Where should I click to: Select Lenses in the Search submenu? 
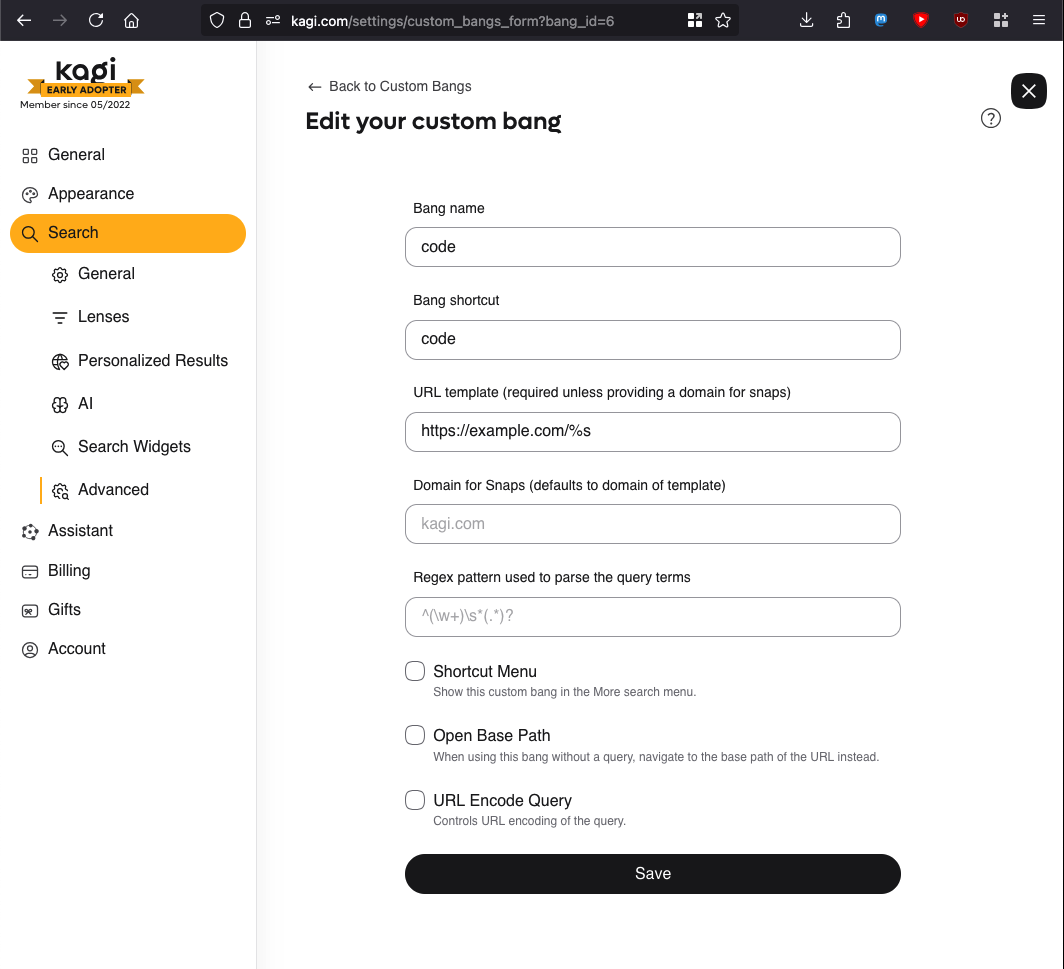(x=103, y=317)
